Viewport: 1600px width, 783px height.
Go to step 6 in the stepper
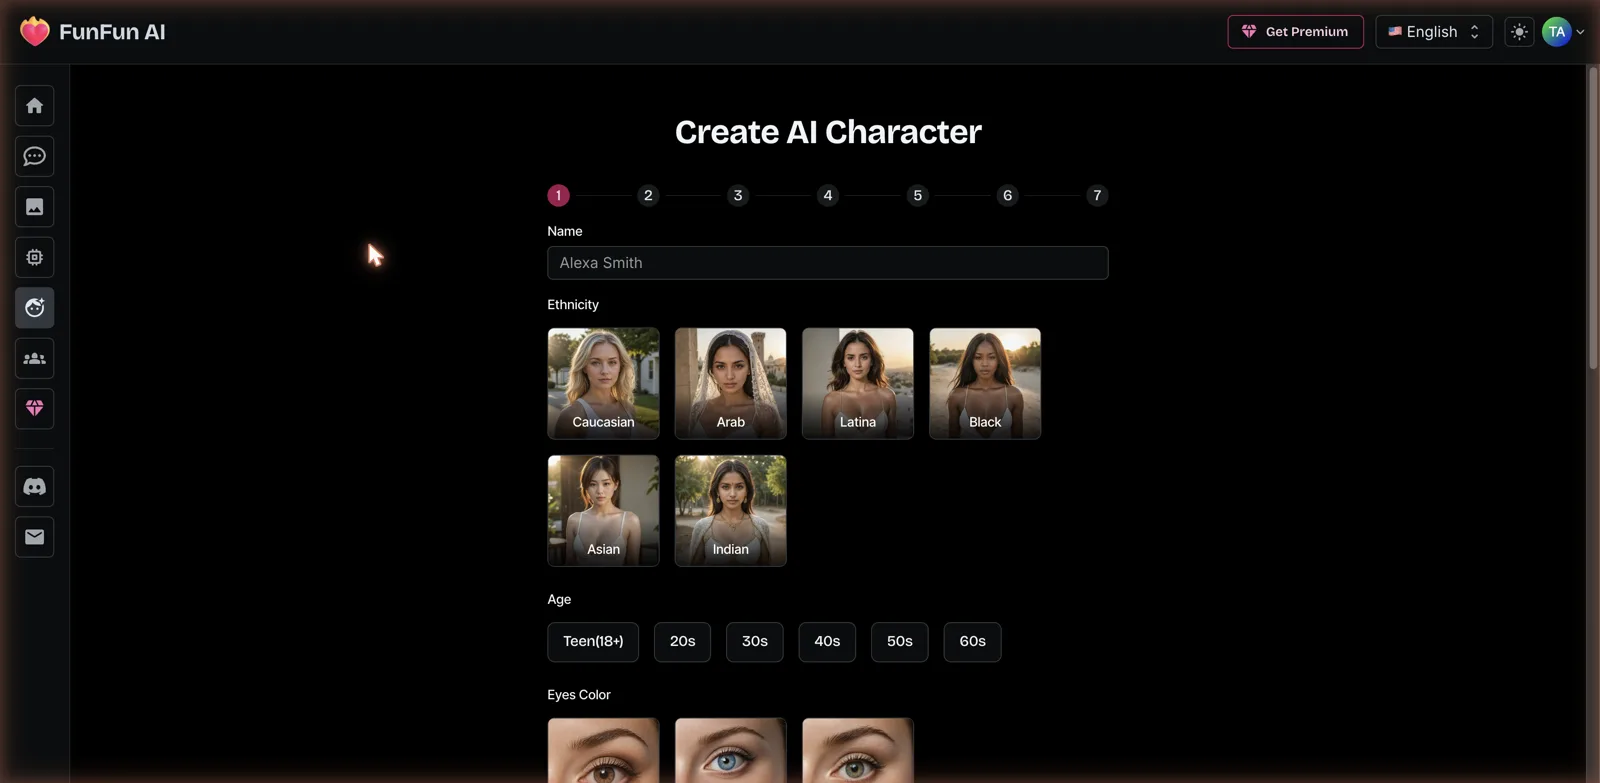pos(1008,195)
